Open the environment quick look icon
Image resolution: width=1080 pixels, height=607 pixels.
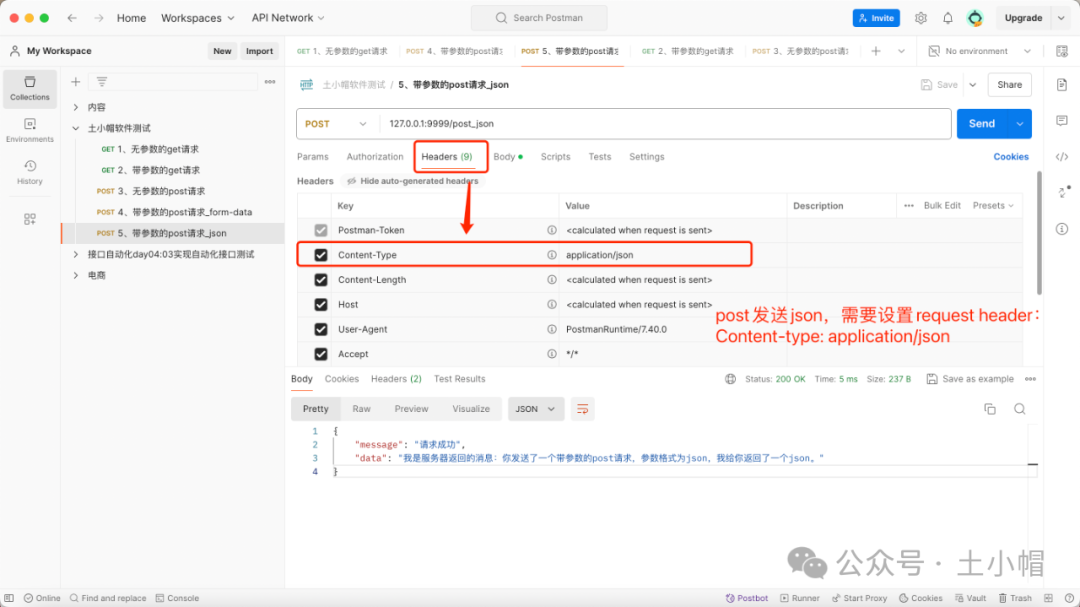[x=1062, y=51]
